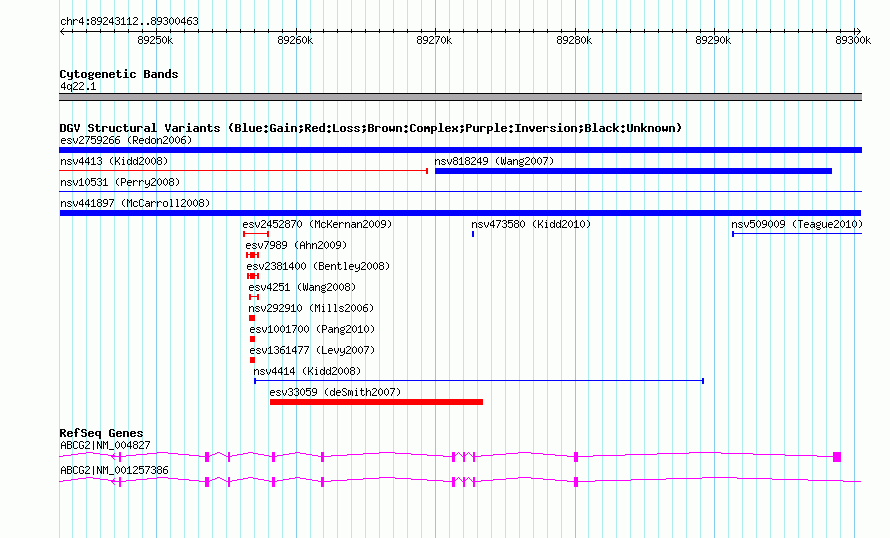Click the esv2759266 (Redon2006) variant label
890x538 pixels.
tap(126, 140)
